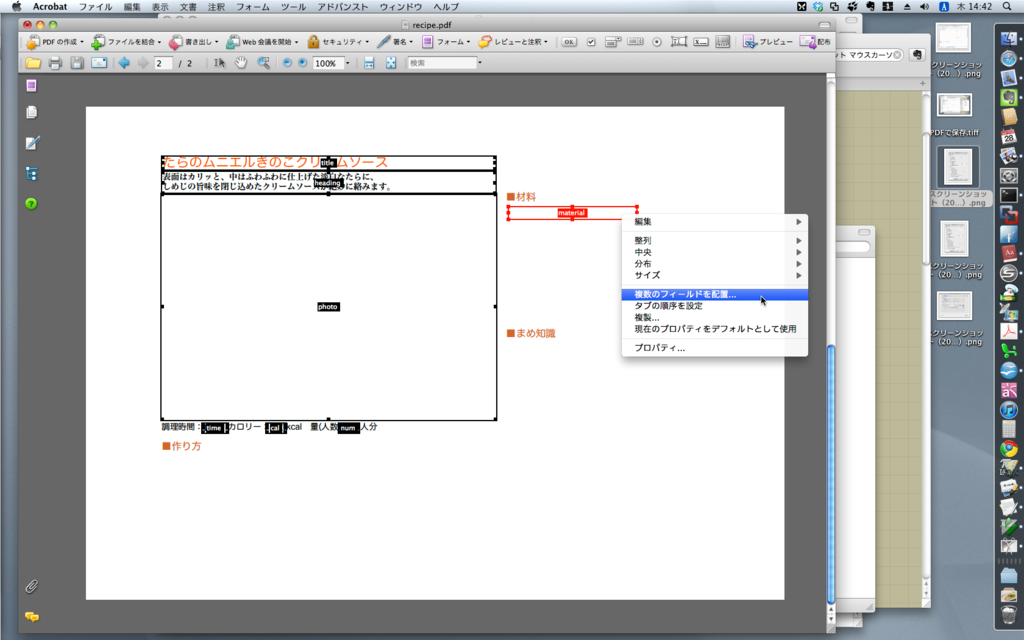Screen dimensions: 1024x640
Task: Open the フォーム toolbar dropdown menu
Action: pos(467,42)
